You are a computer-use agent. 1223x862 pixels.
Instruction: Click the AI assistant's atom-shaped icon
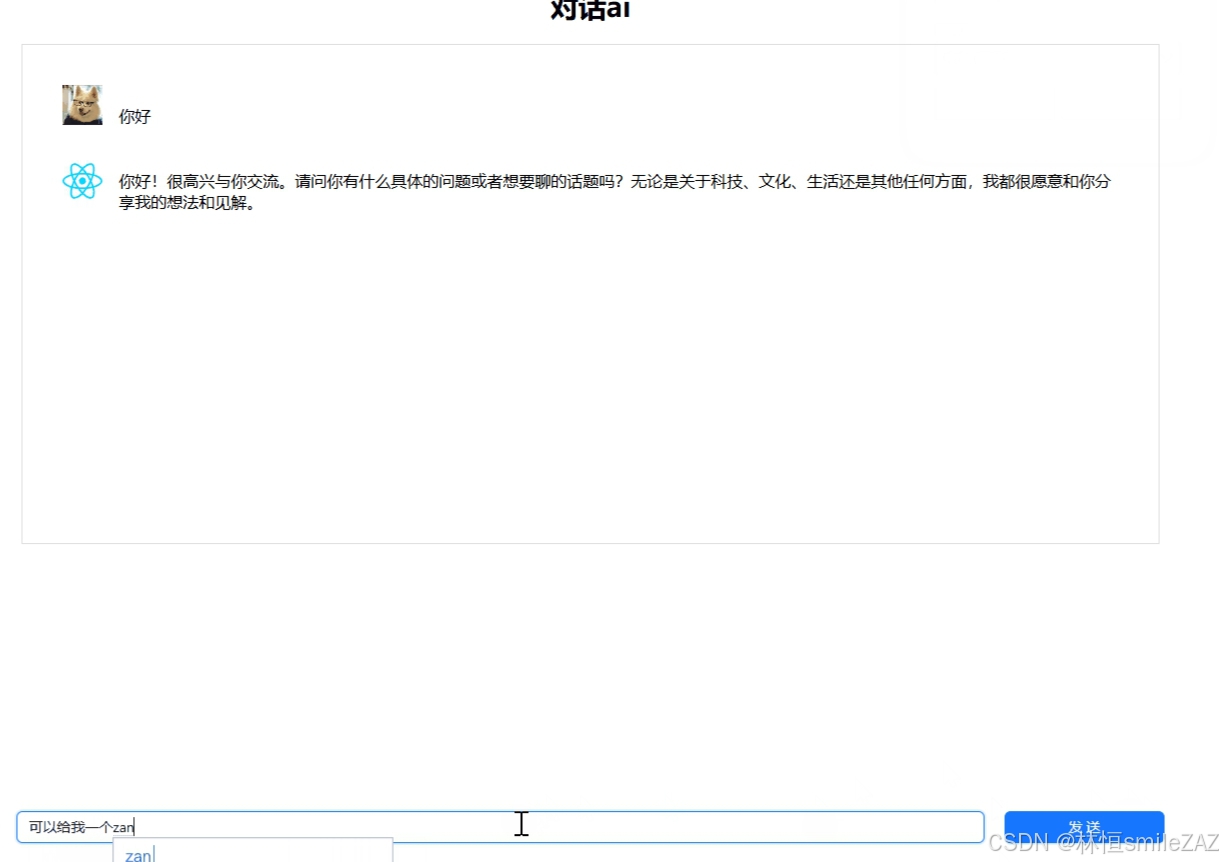[x=82, y=181]
